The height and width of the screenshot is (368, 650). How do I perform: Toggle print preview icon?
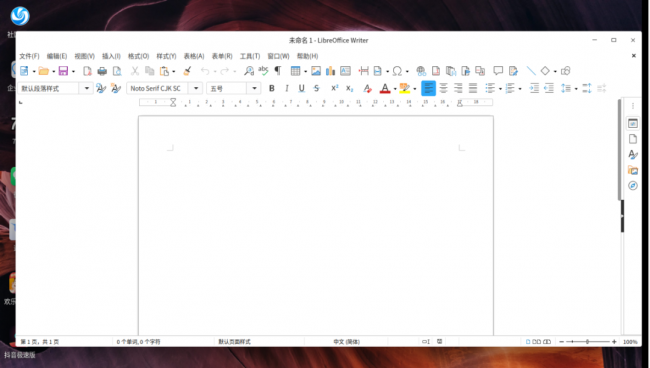click(x=117, y=71)
